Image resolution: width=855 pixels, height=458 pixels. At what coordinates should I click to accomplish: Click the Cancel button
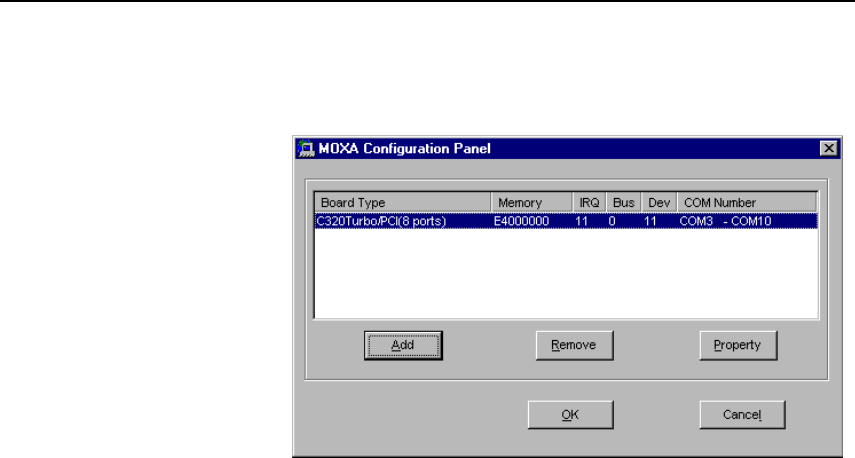point(742,414)
